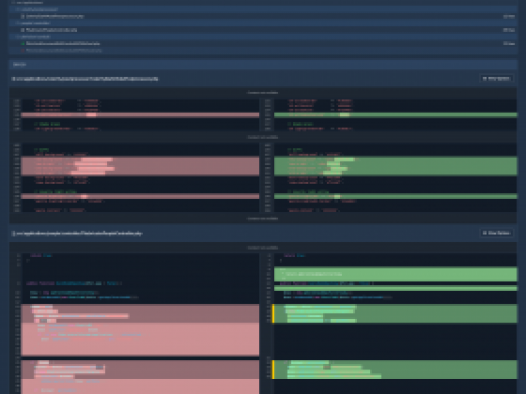Image resolution: width=526 pixels, height=394 pixels.
Task: Click the file icon of the first tree file entry
Action: (x=23, y=16)
